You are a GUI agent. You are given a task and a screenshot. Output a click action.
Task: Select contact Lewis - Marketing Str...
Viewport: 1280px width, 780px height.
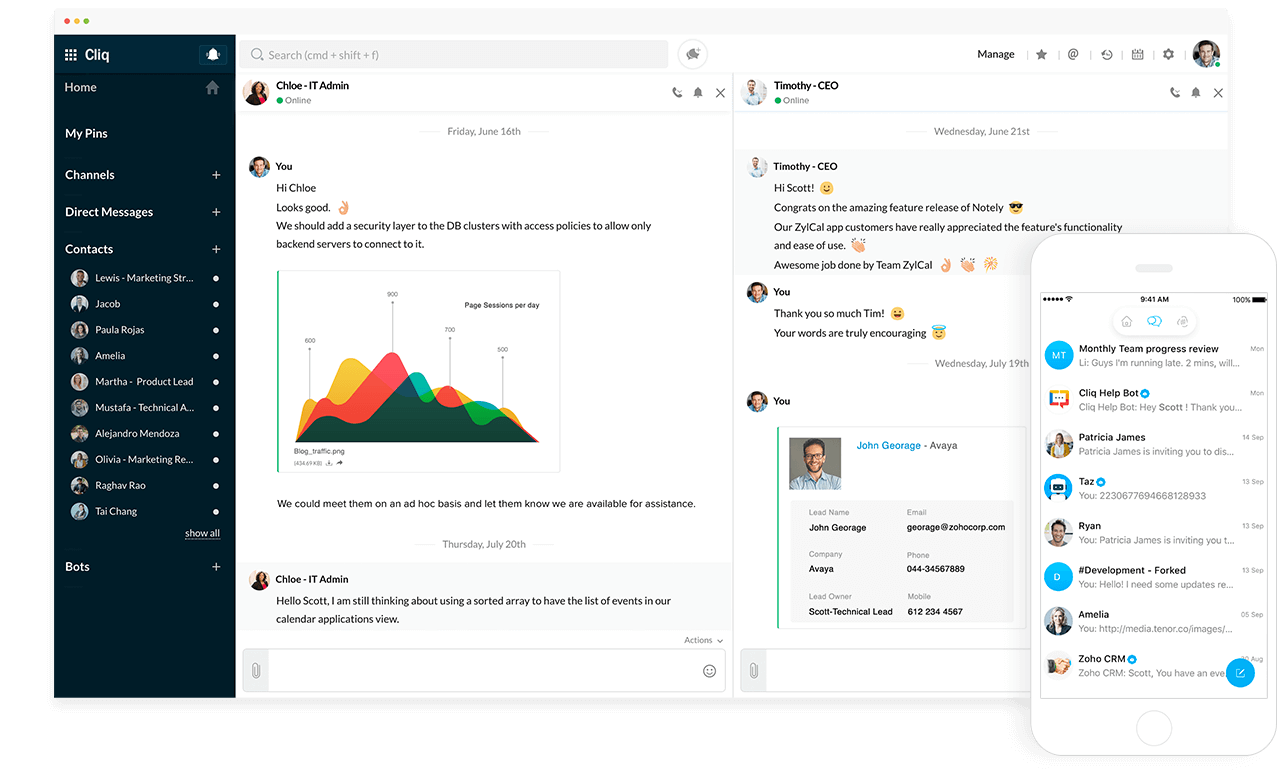tap(144, 278)
